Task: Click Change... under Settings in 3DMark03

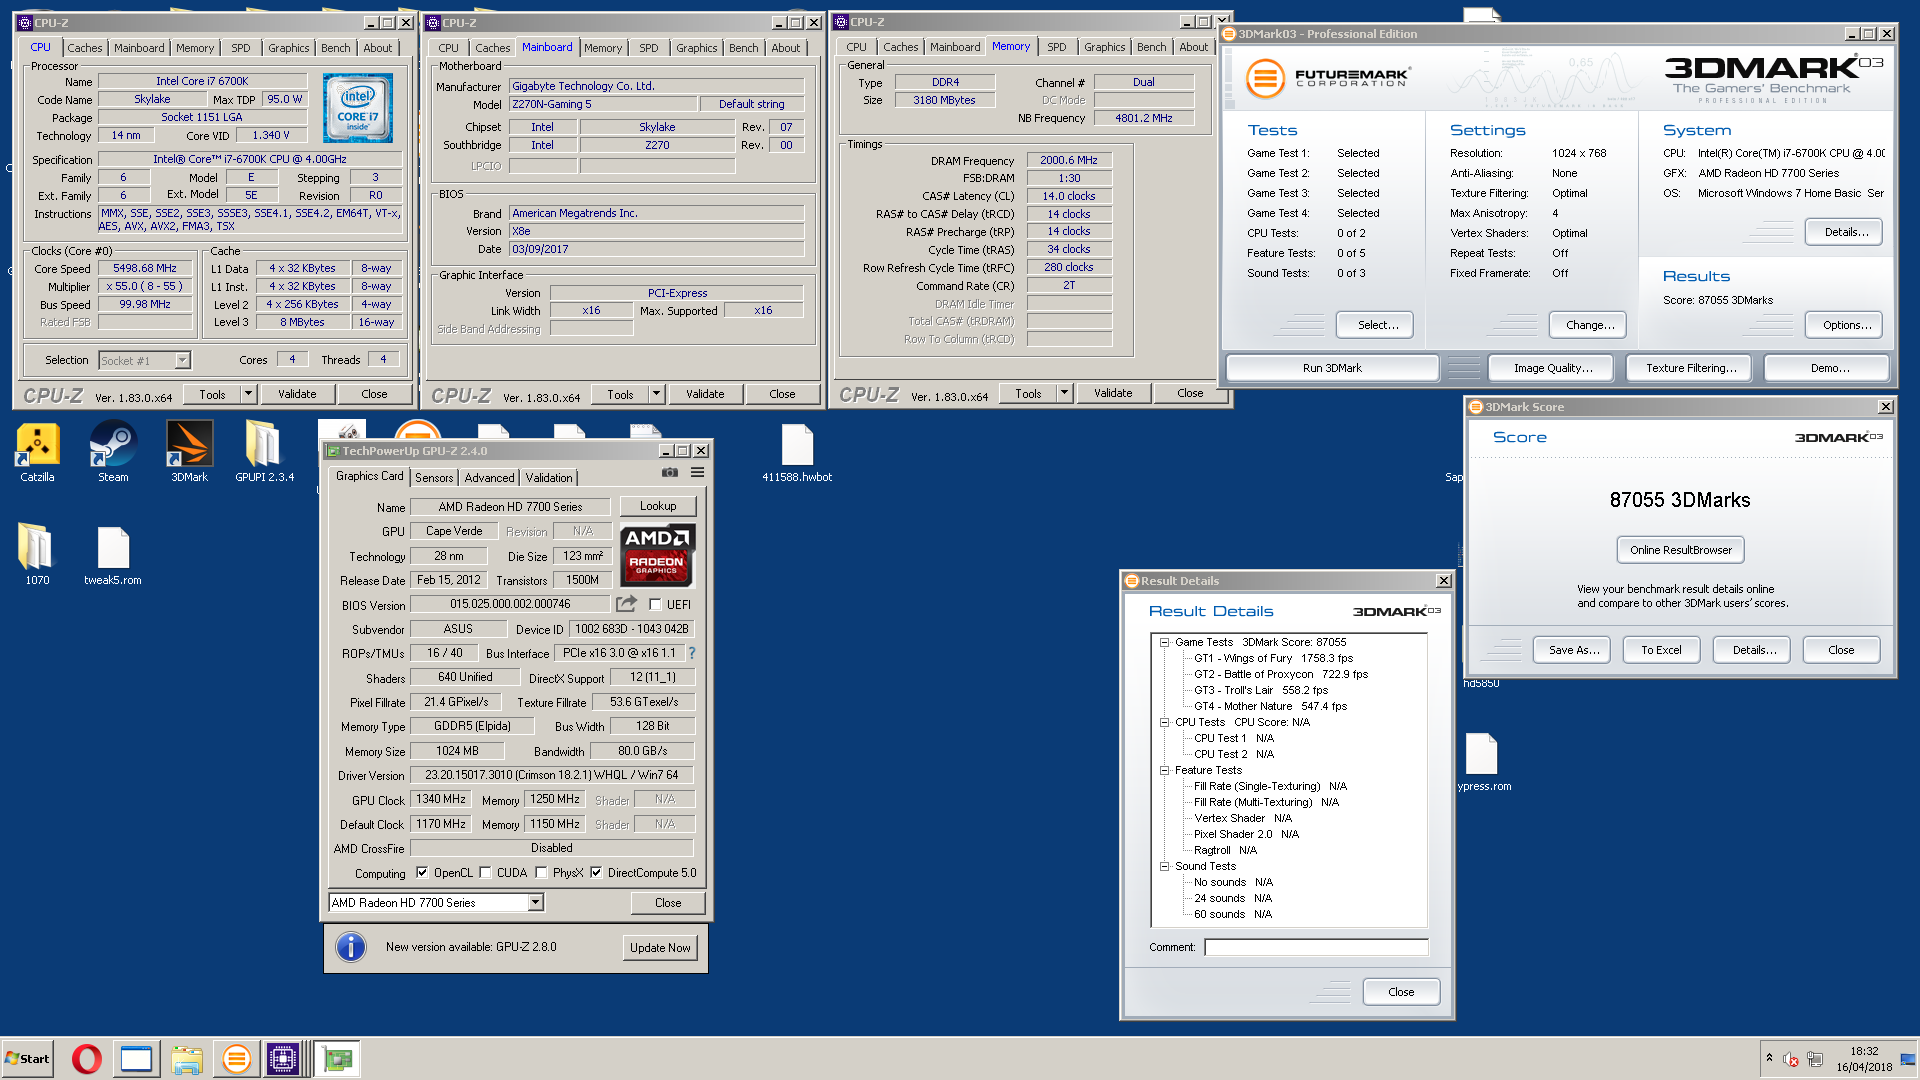Action: [1590, 325]
